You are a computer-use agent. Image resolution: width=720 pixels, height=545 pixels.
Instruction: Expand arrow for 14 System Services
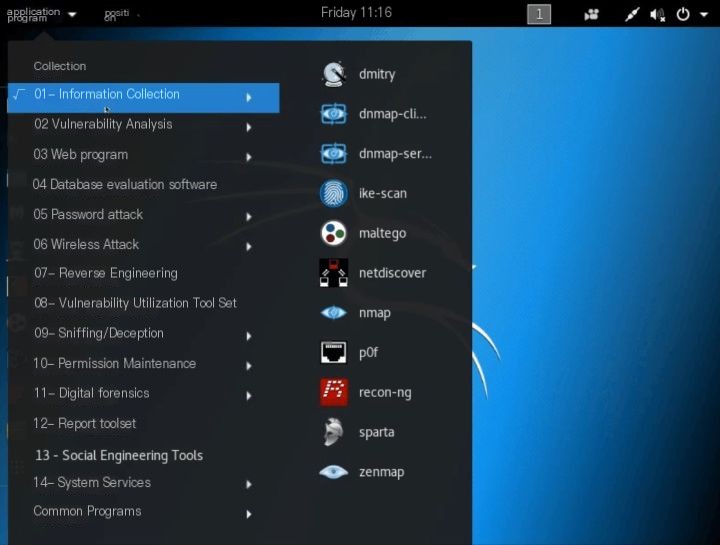click(x=248, y=484)
